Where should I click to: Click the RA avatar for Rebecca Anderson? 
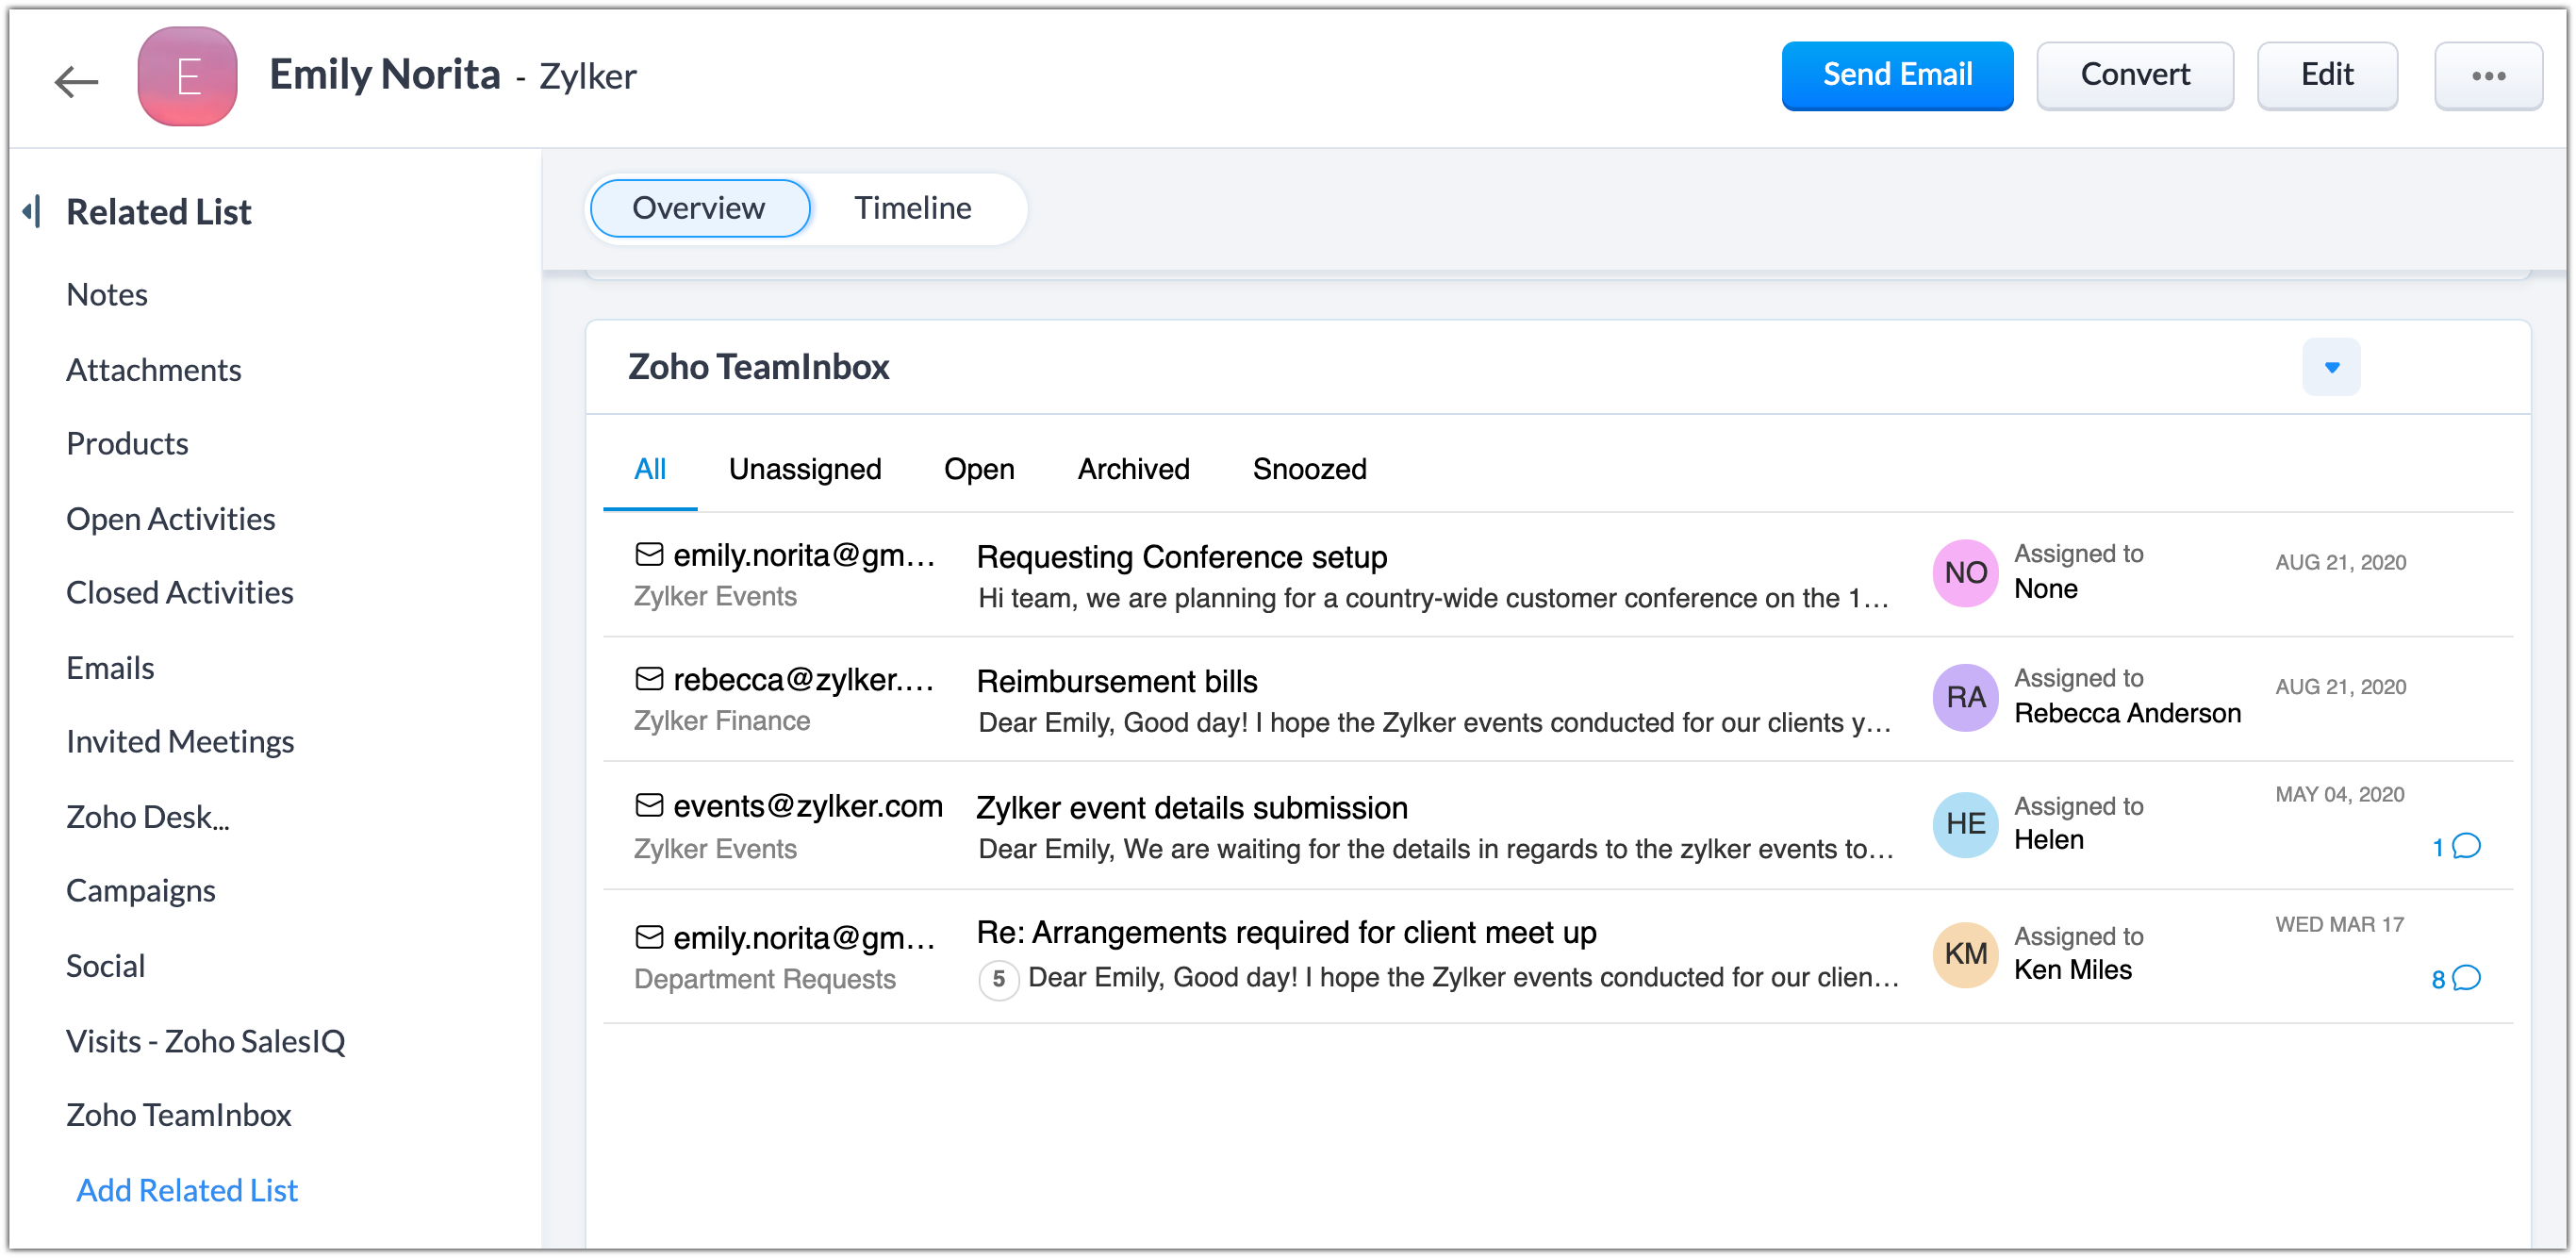click(1964, 698)
